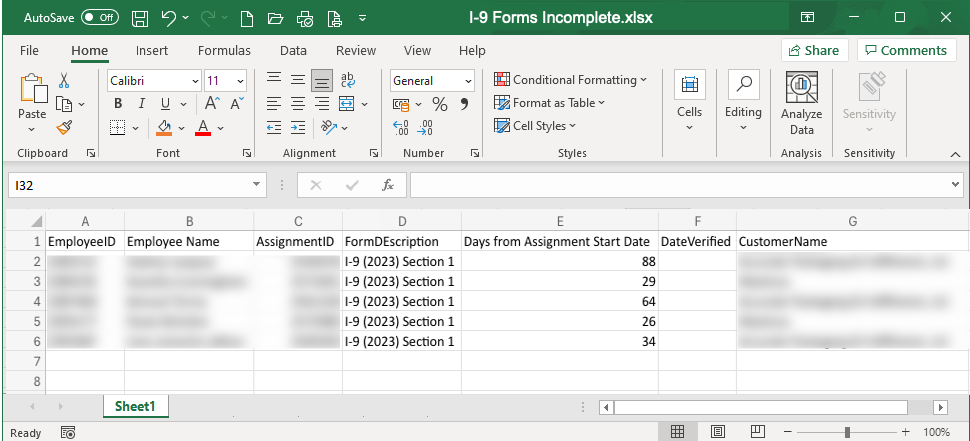970x441 pixels.
Task: Expand Format as Table menu
Action: coord(549,103)
